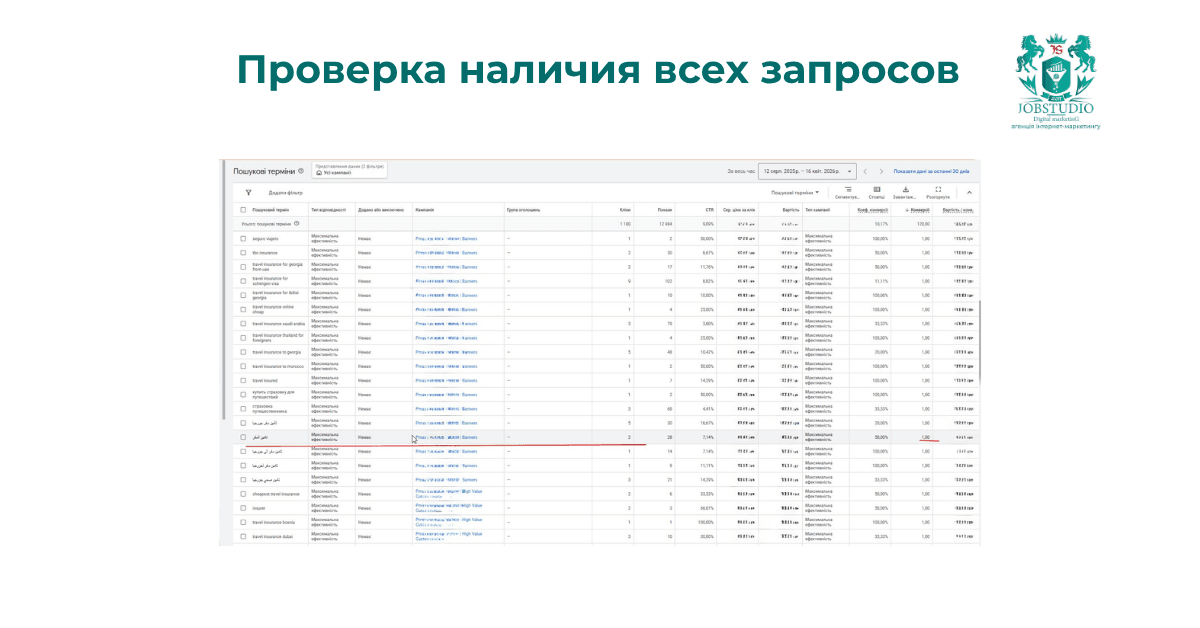Open campaign link in travel insured row

pos(446,380)
